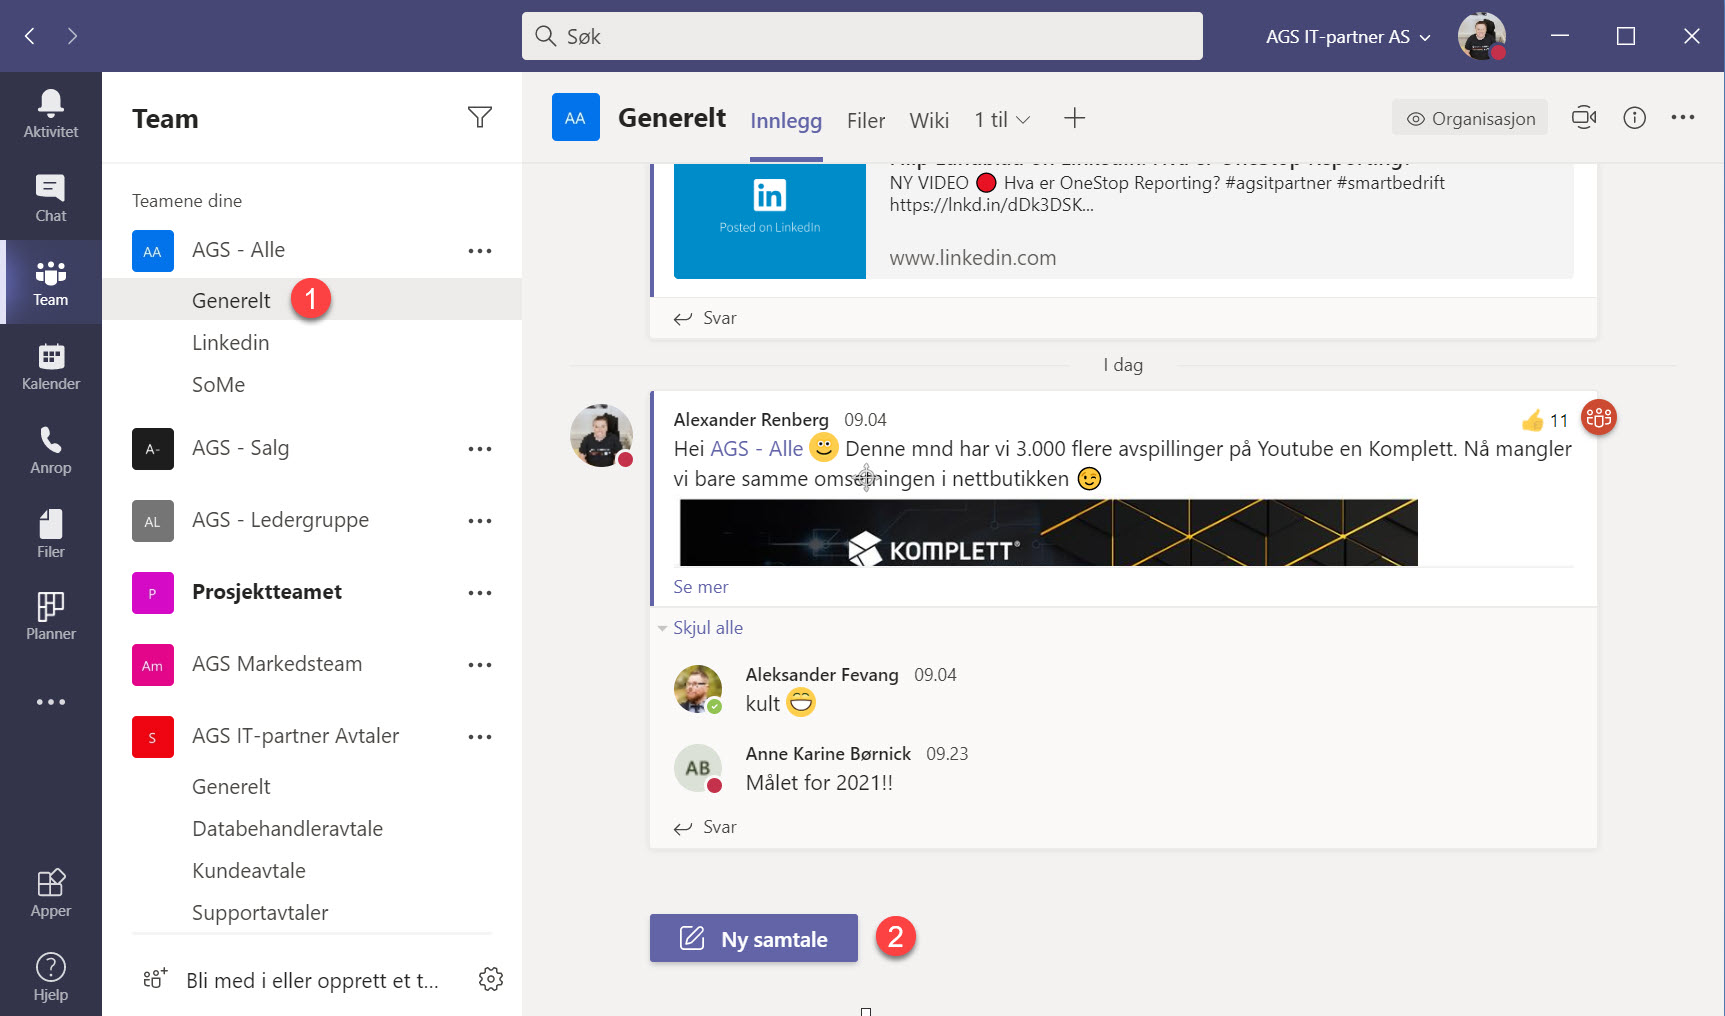Open channel information via the info icon
The height and width of the screenshot is (1016, 1725).
1635,117
